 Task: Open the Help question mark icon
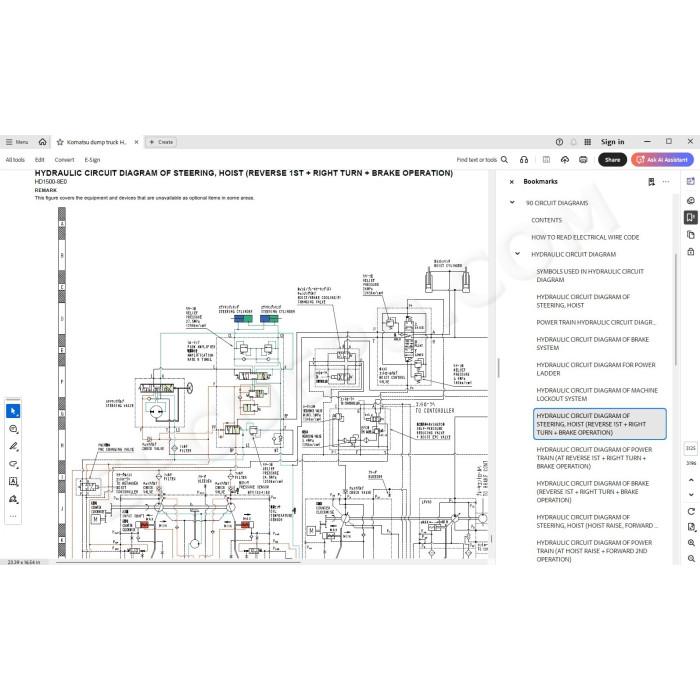click(559, 142)
